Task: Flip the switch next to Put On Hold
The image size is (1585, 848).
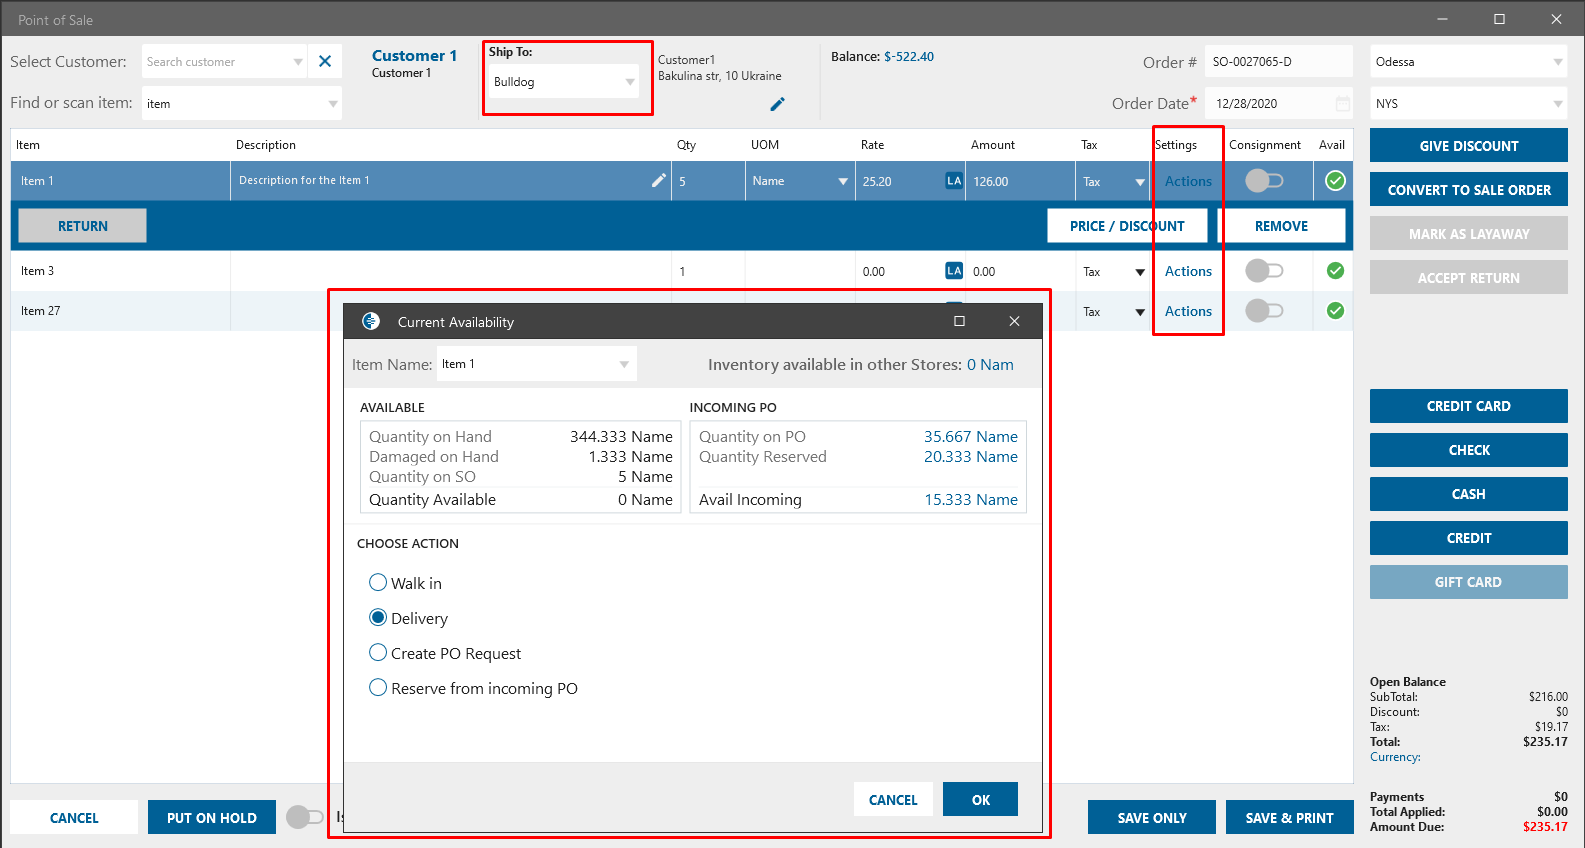Action: pos(305,817)
